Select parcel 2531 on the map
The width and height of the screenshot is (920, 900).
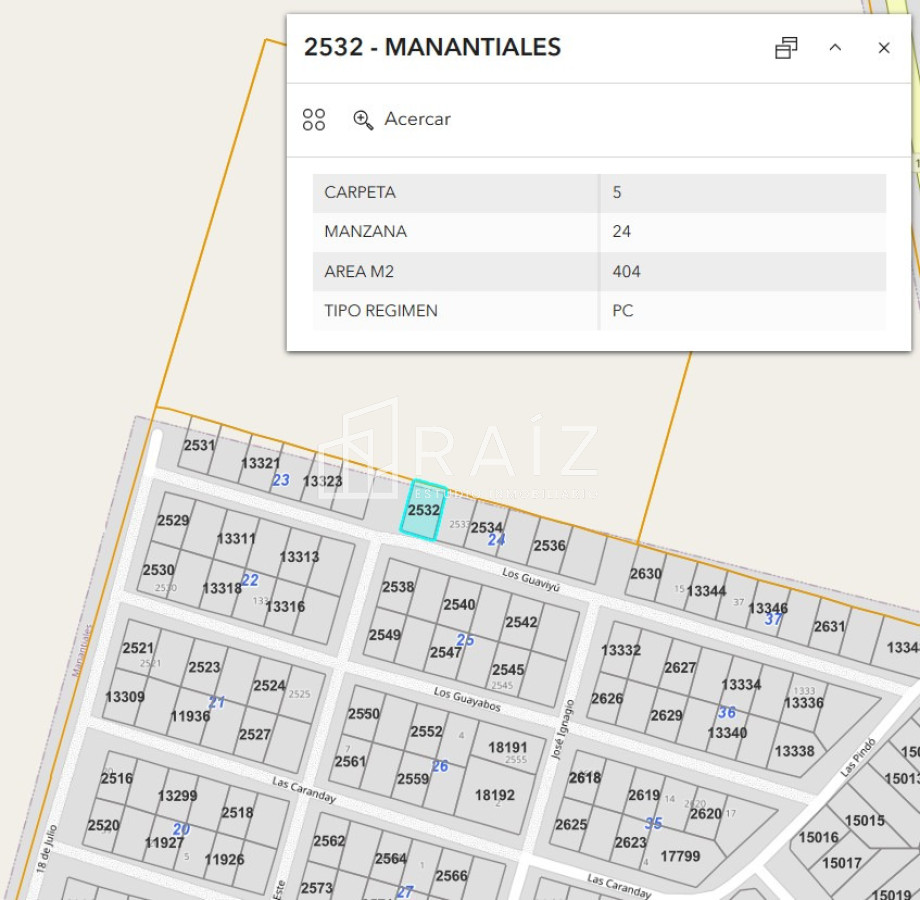(x=199, y=445)
